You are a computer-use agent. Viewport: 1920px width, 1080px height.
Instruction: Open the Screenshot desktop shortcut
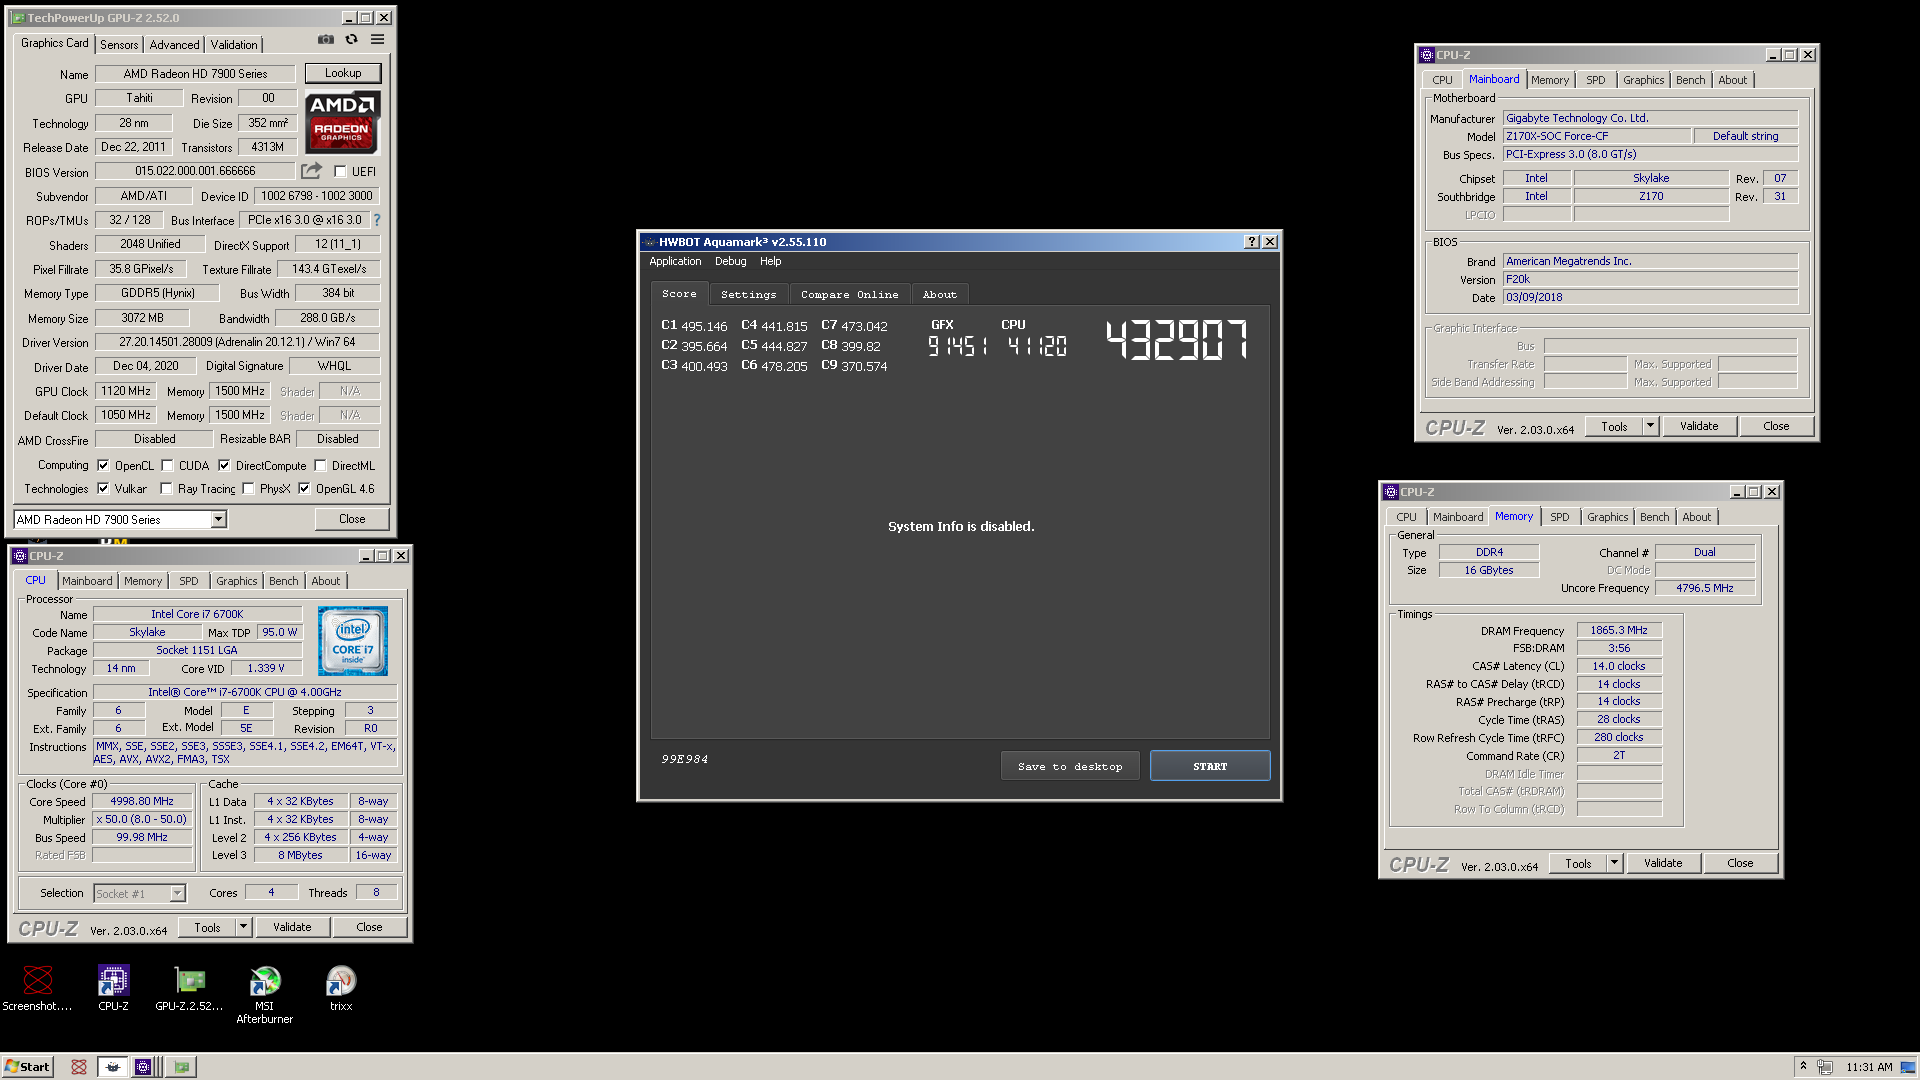(38, 989)
